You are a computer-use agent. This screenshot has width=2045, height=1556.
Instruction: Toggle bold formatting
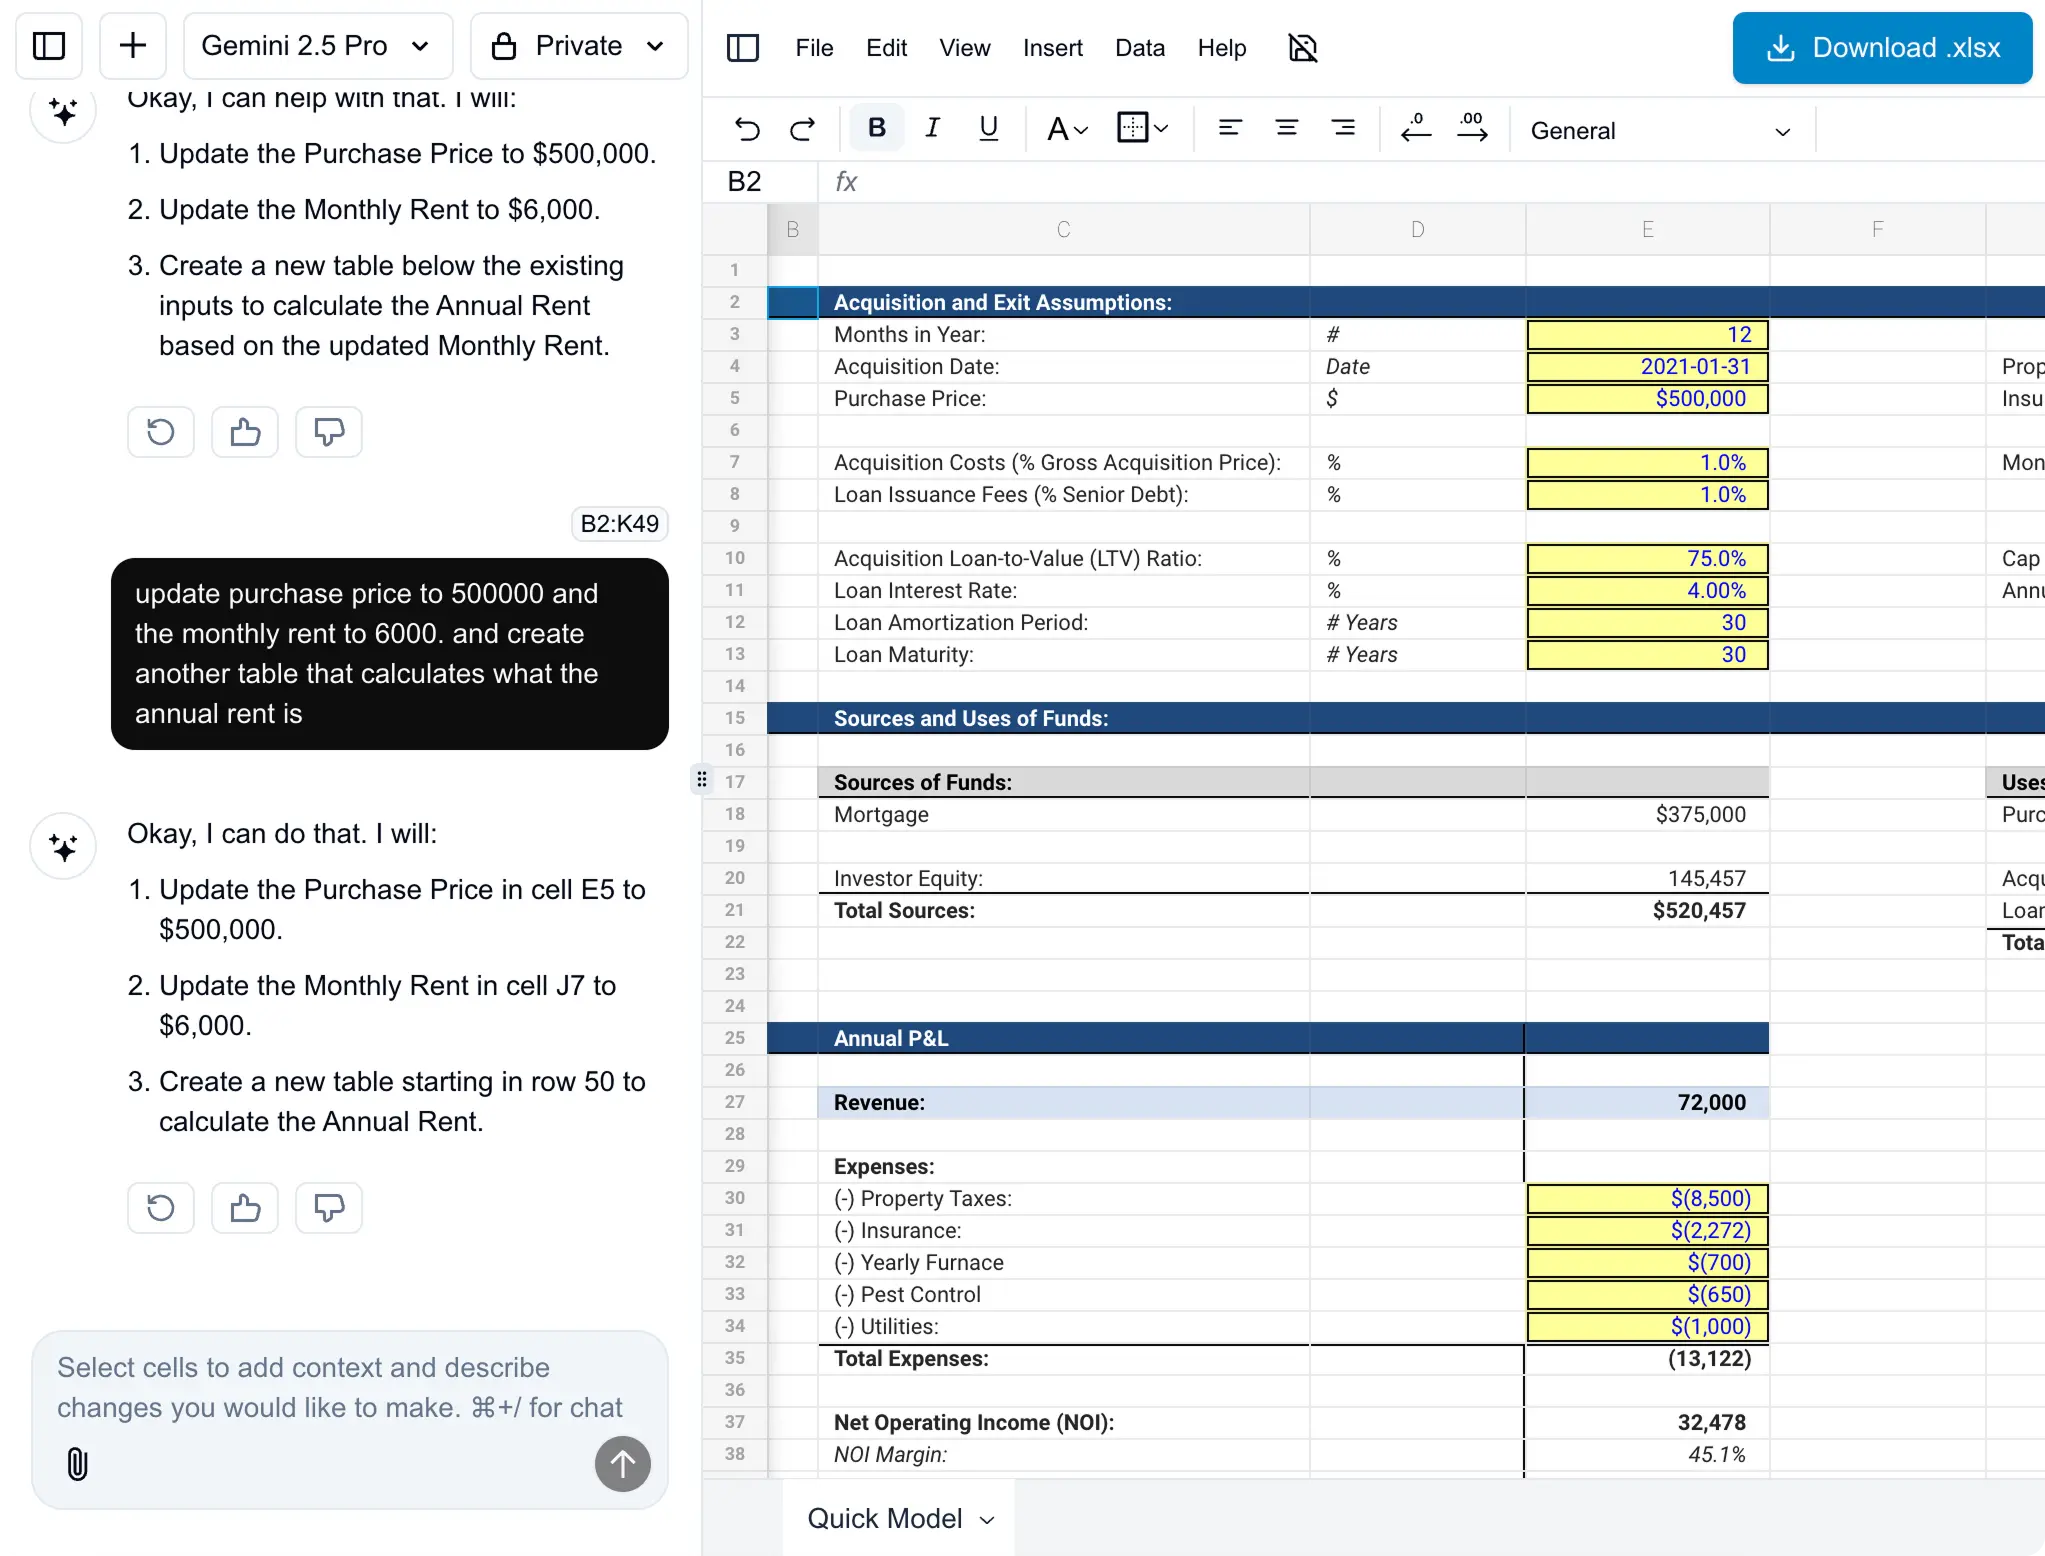click(x=876, y=128)
